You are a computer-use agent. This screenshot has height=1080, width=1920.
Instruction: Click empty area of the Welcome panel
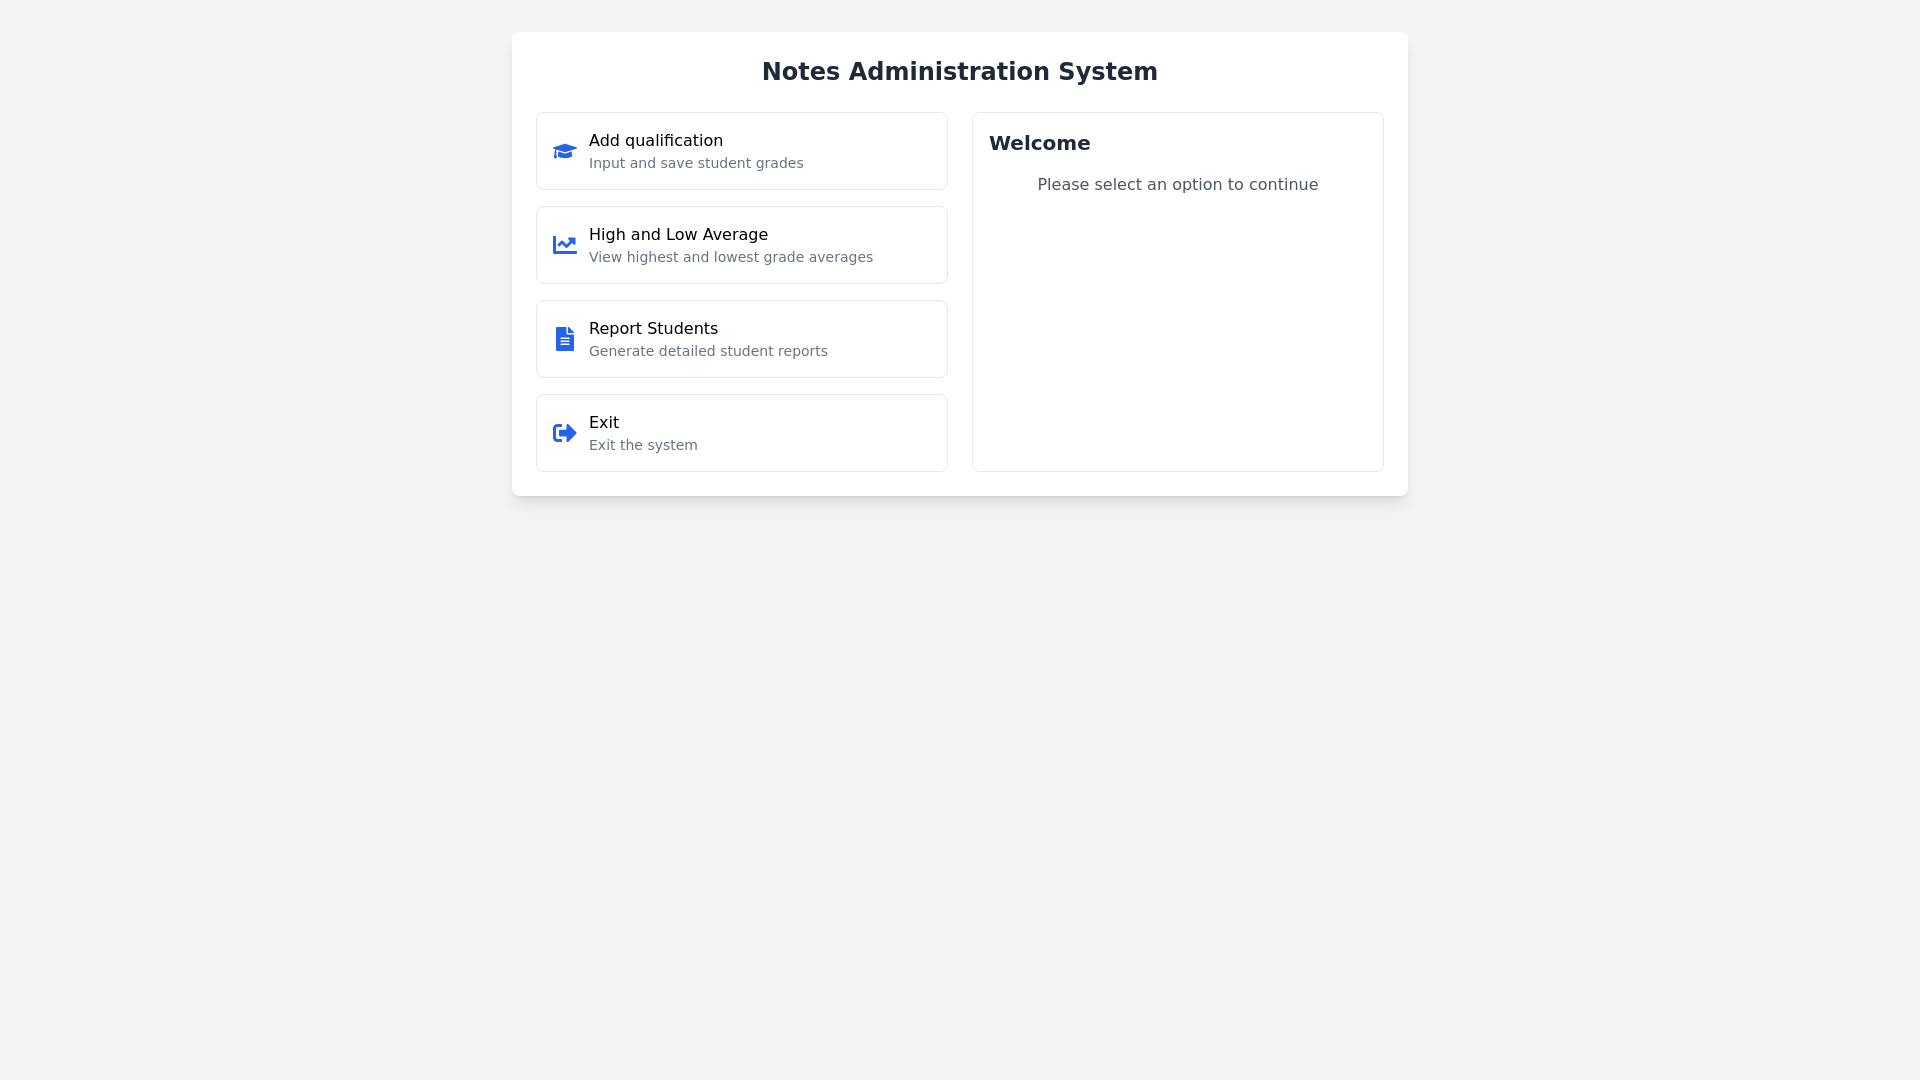pos(1177,340)
